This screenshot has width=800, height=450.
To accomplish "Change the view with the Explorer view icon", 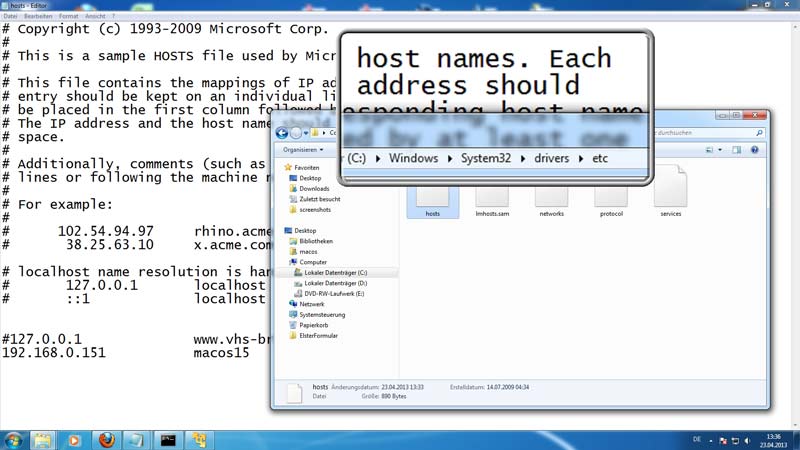I will pyautogui.click(x=709, y=150).
